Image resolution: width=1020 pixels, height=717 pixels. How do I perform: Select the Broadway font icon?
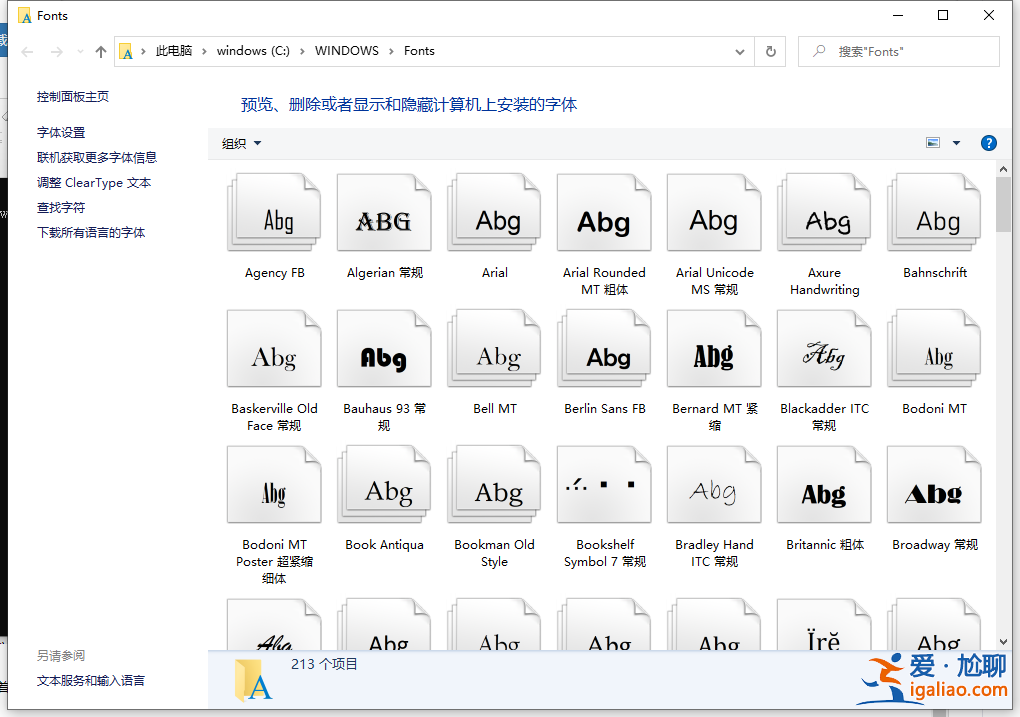click(x=934, y=488)
